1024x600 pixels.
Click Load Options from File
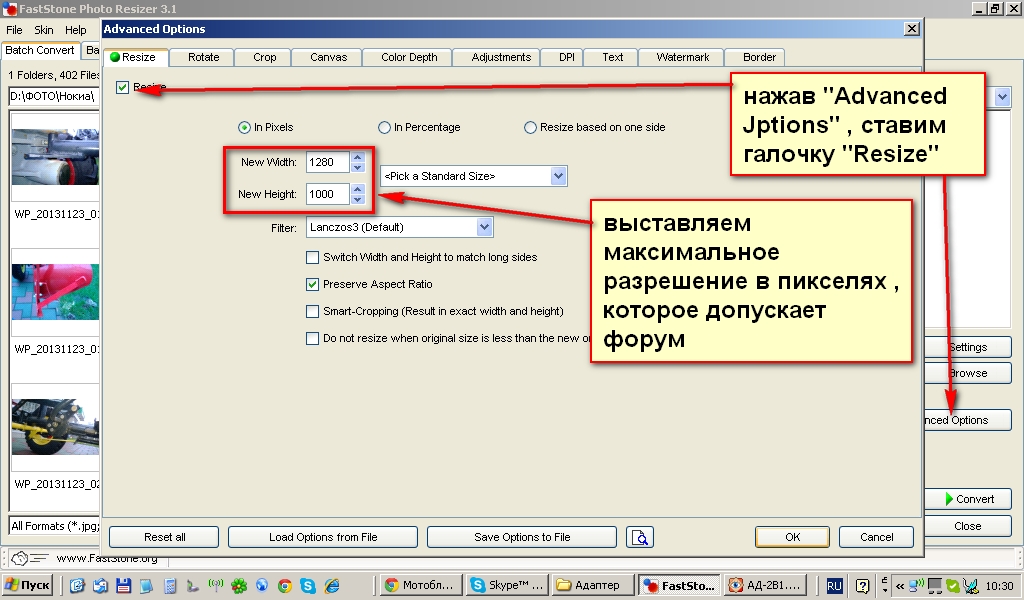(323, 537)
